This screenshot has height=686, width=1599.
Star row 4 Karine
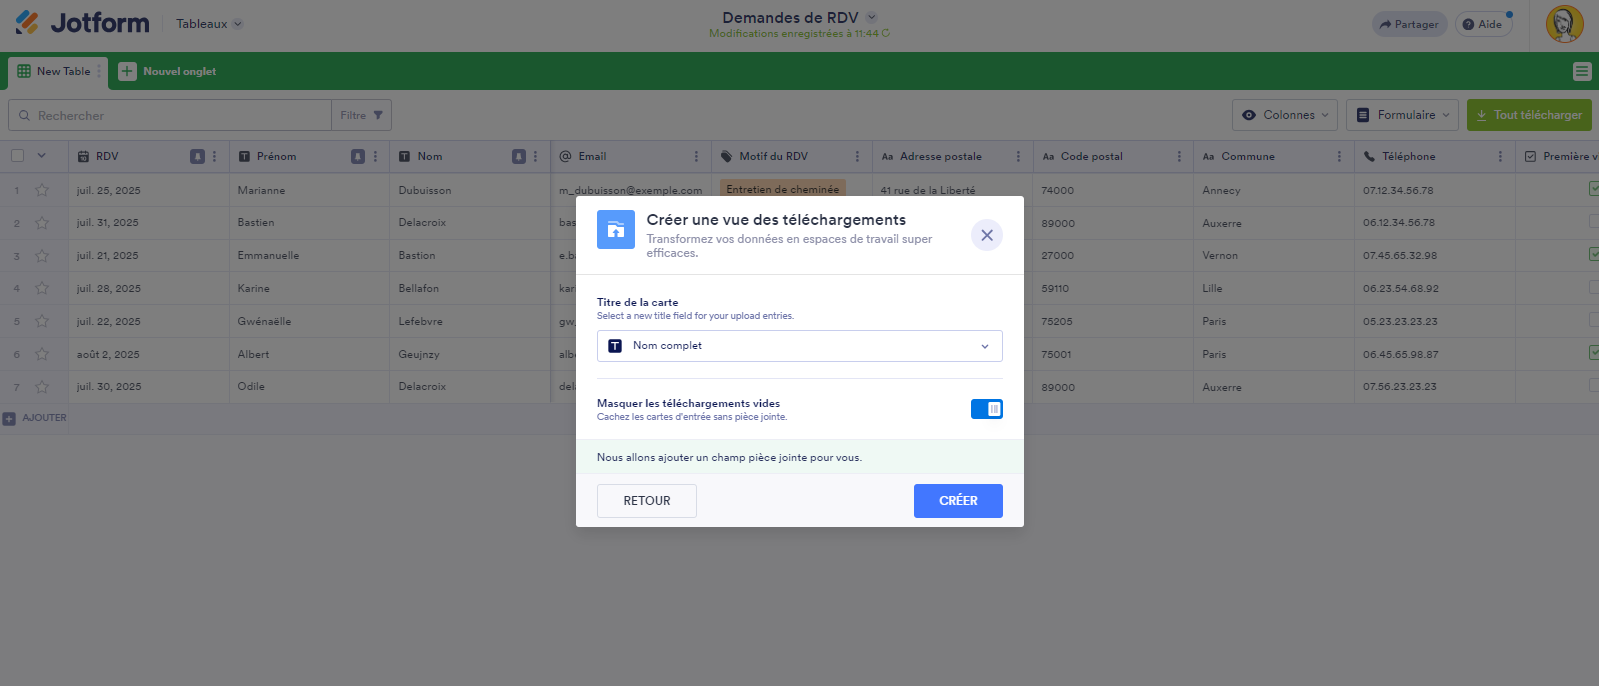[x=42, y=288]
